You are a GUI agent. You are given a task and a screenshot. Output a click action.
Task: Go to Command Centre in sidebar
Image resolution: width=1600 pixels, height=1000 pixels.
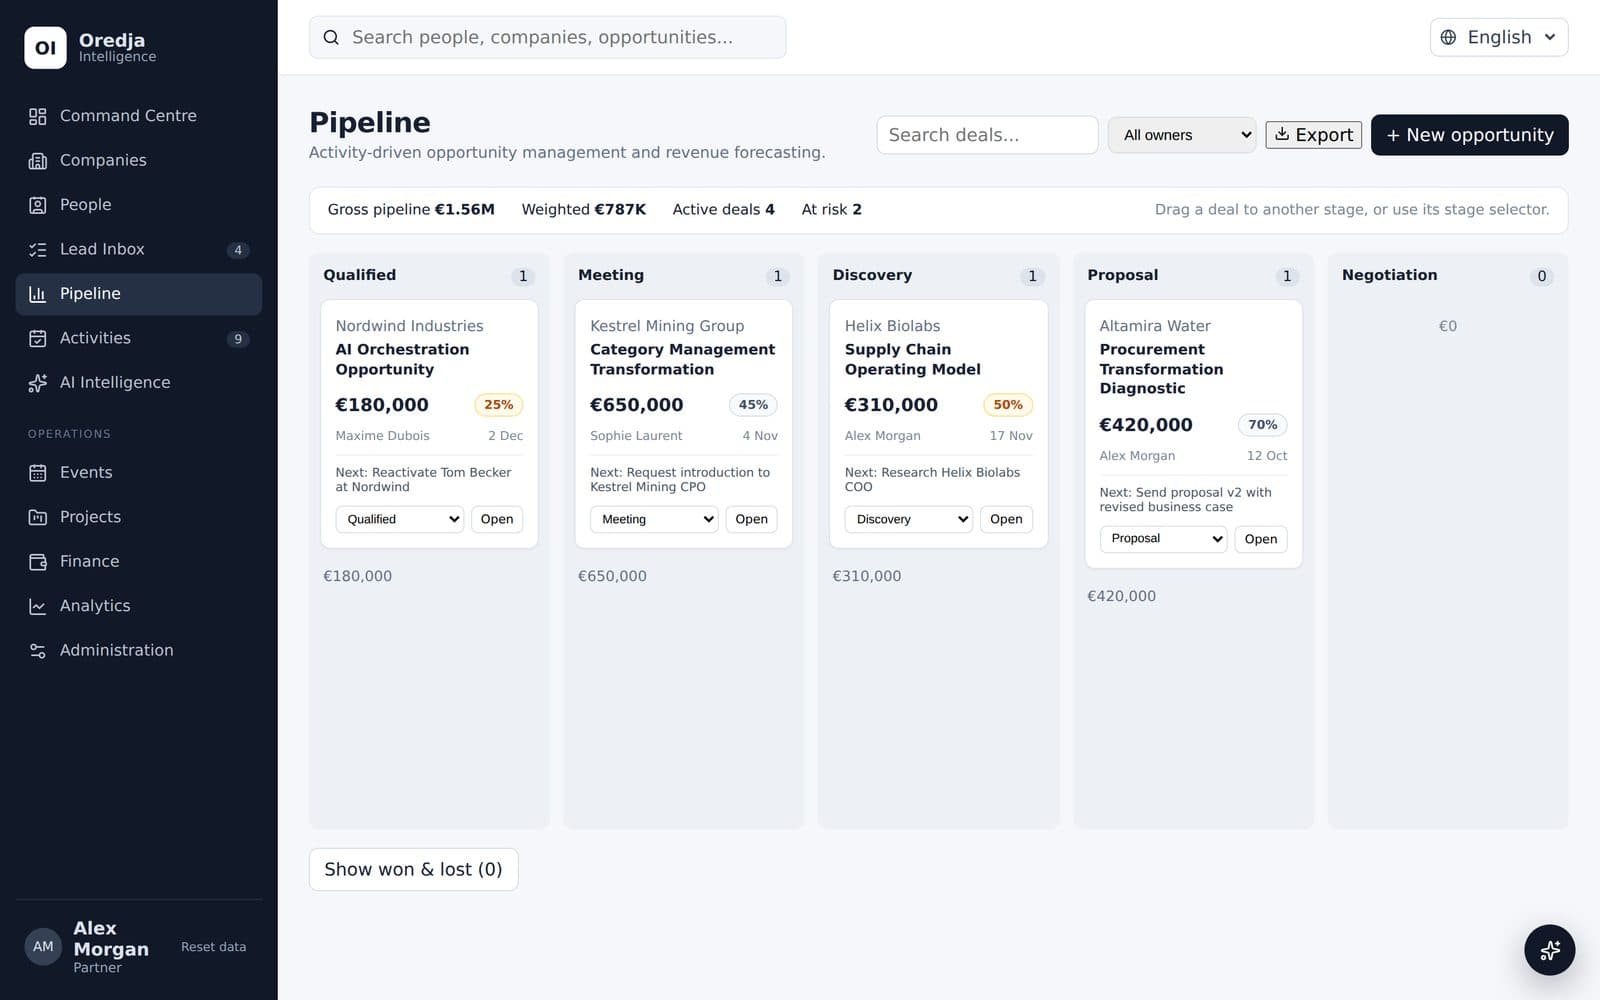click(139, 116)
